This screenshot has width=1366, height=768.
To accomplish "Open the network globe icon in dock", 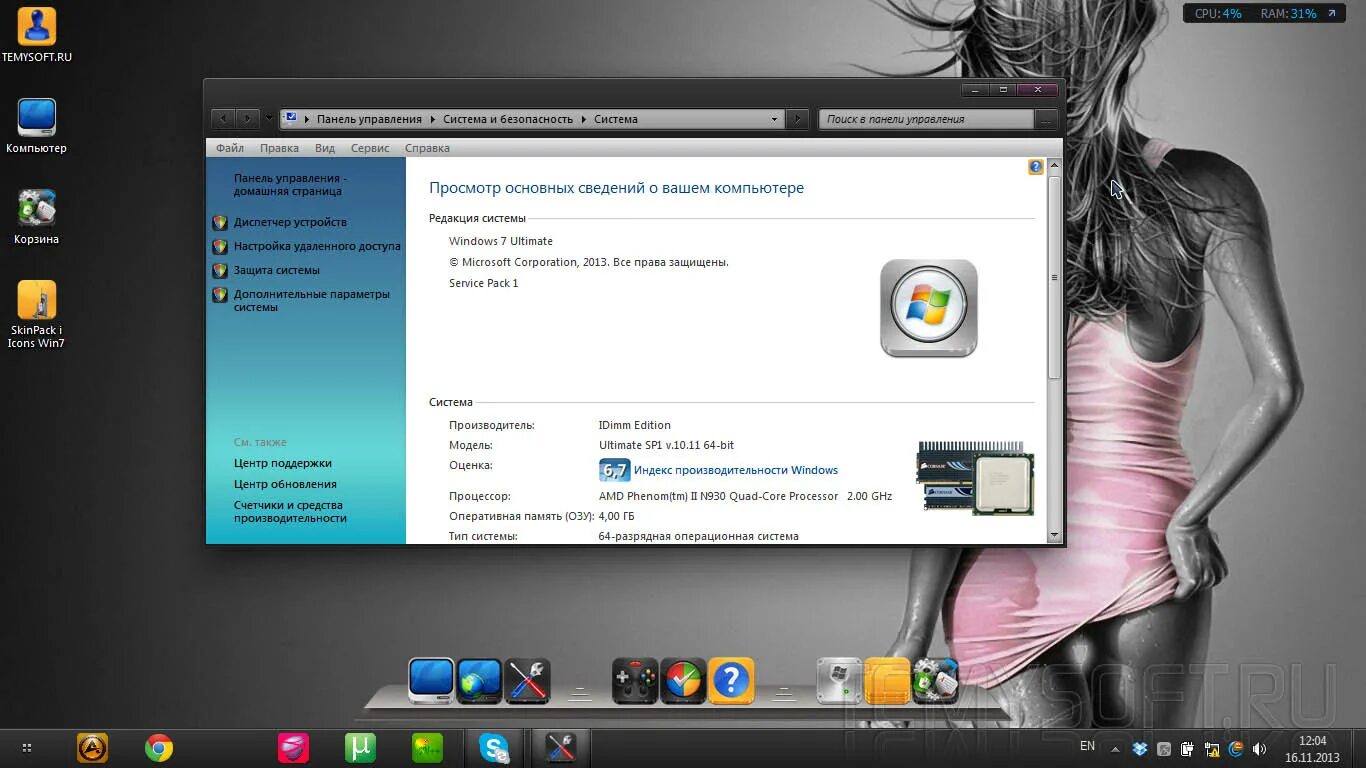I will click(x=480, y=681).
